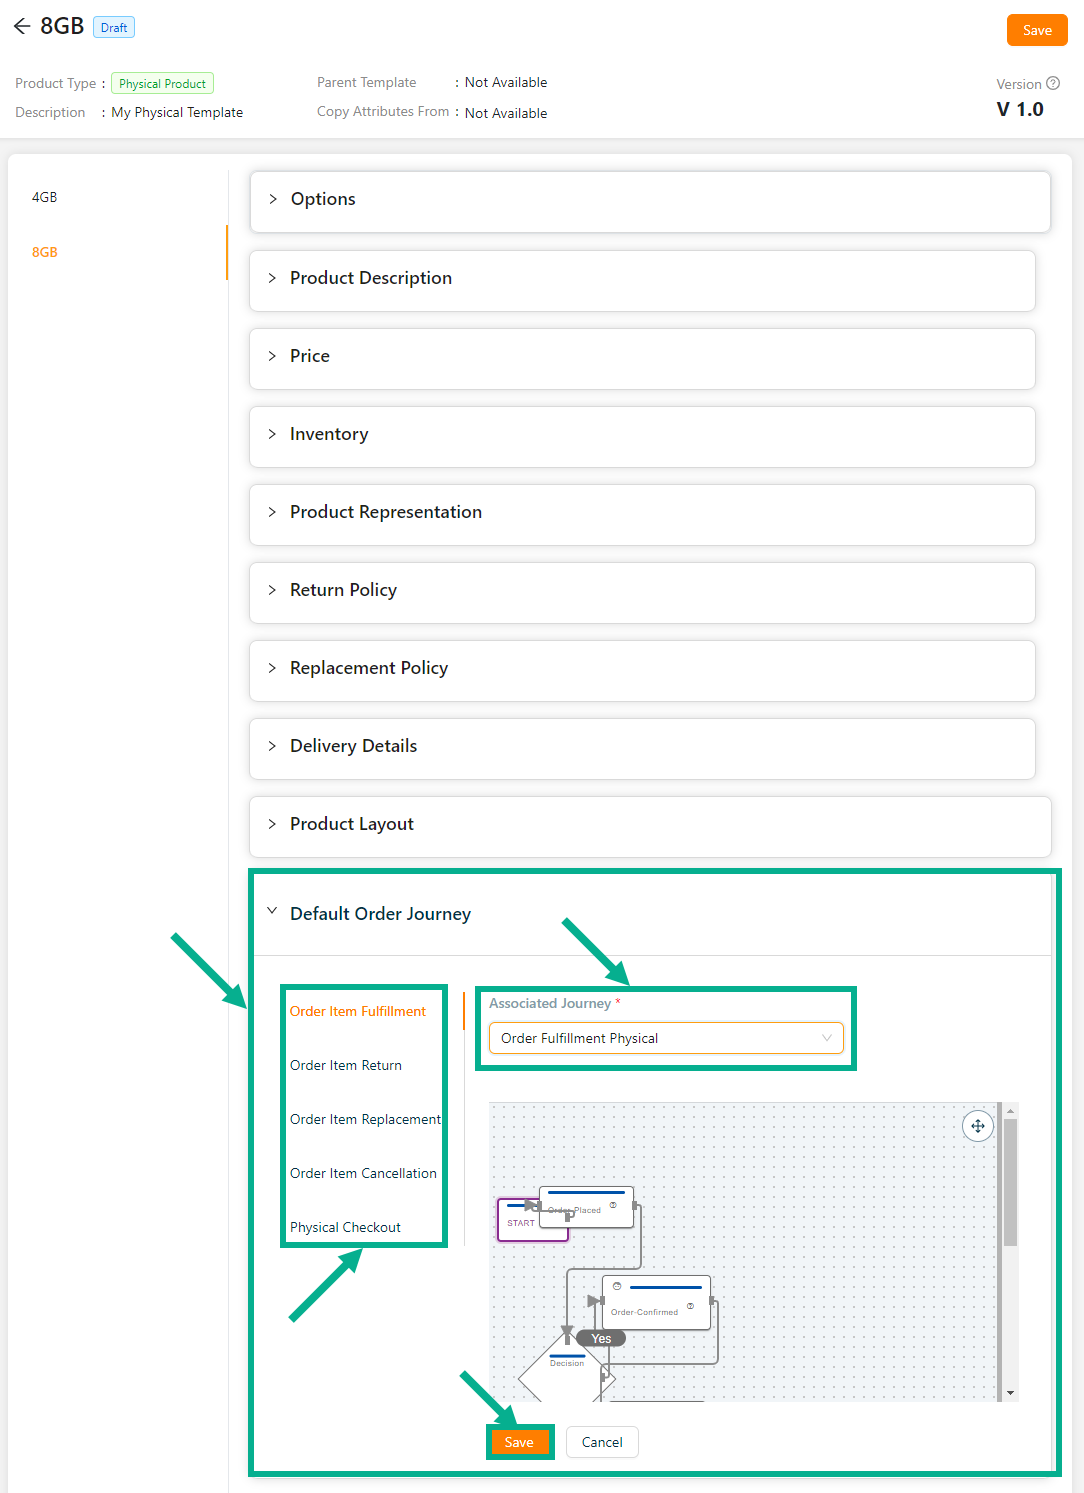Select the Order-Confirmed node in diagram
The image size is (1084, 1493).
point(656,1302)
